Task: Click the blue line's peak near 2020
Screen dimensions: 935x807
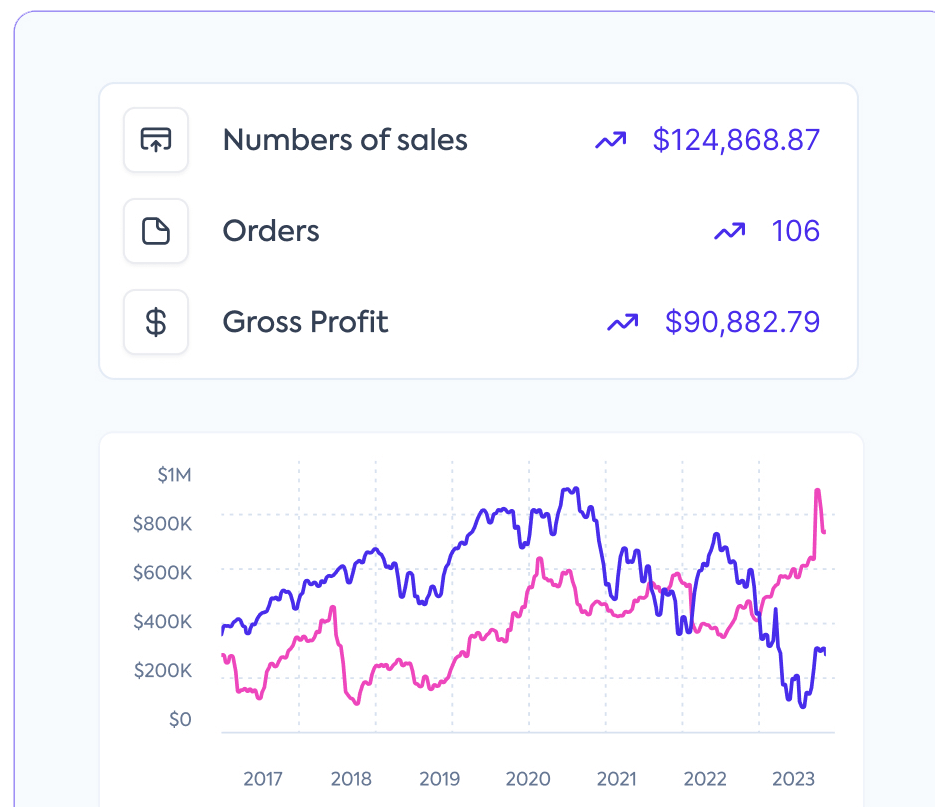Action: 570,489
